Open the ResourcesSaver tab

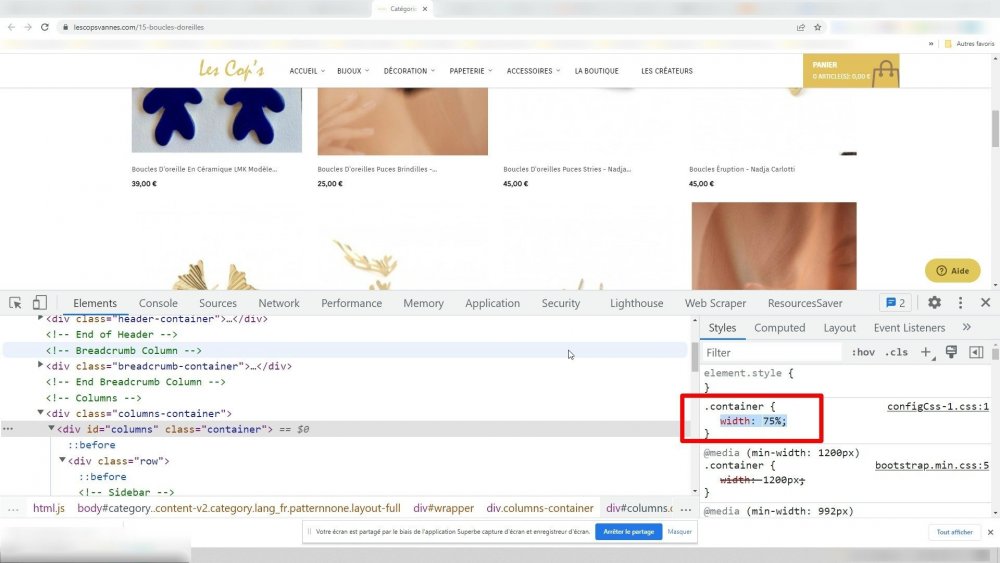805,303
